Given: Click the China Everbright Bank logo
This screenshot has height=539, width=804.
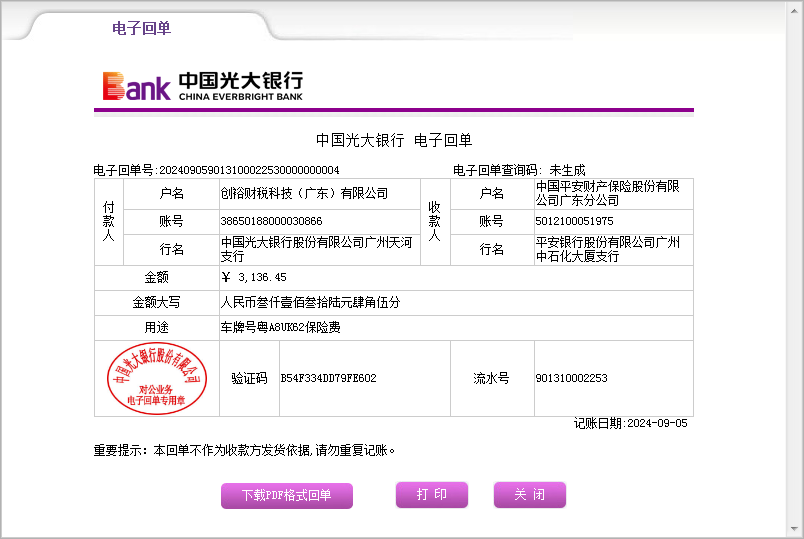Looking at the screenshot, I should [x=202, y=86].
